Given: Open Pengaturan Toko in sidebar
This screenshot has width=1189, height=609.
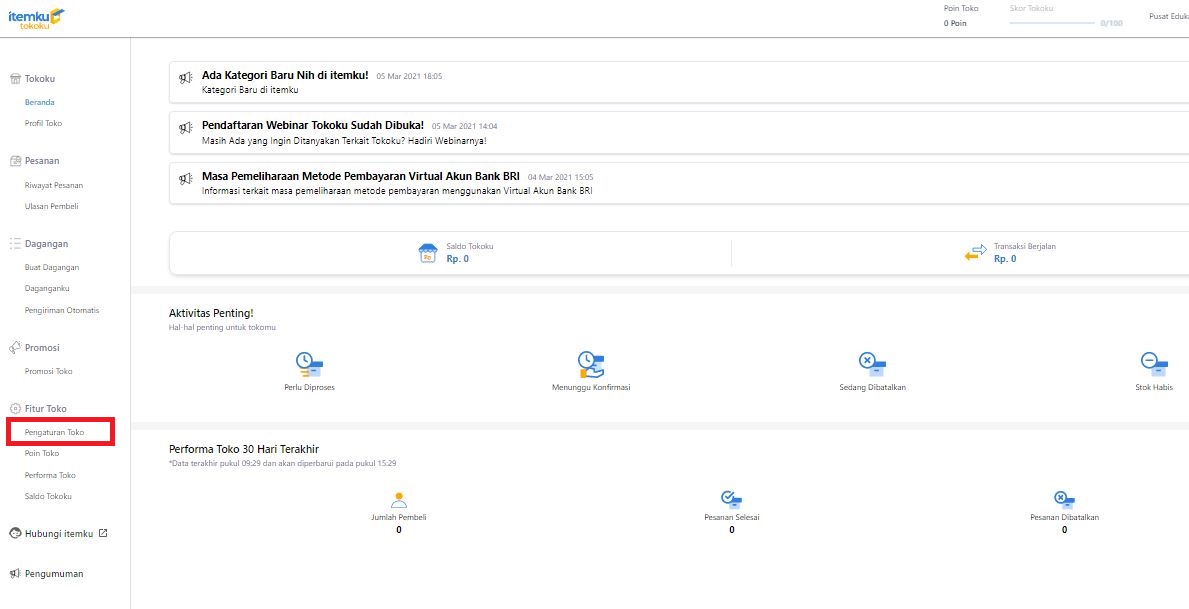Looking at the screenshot, I should pos(54,432).
